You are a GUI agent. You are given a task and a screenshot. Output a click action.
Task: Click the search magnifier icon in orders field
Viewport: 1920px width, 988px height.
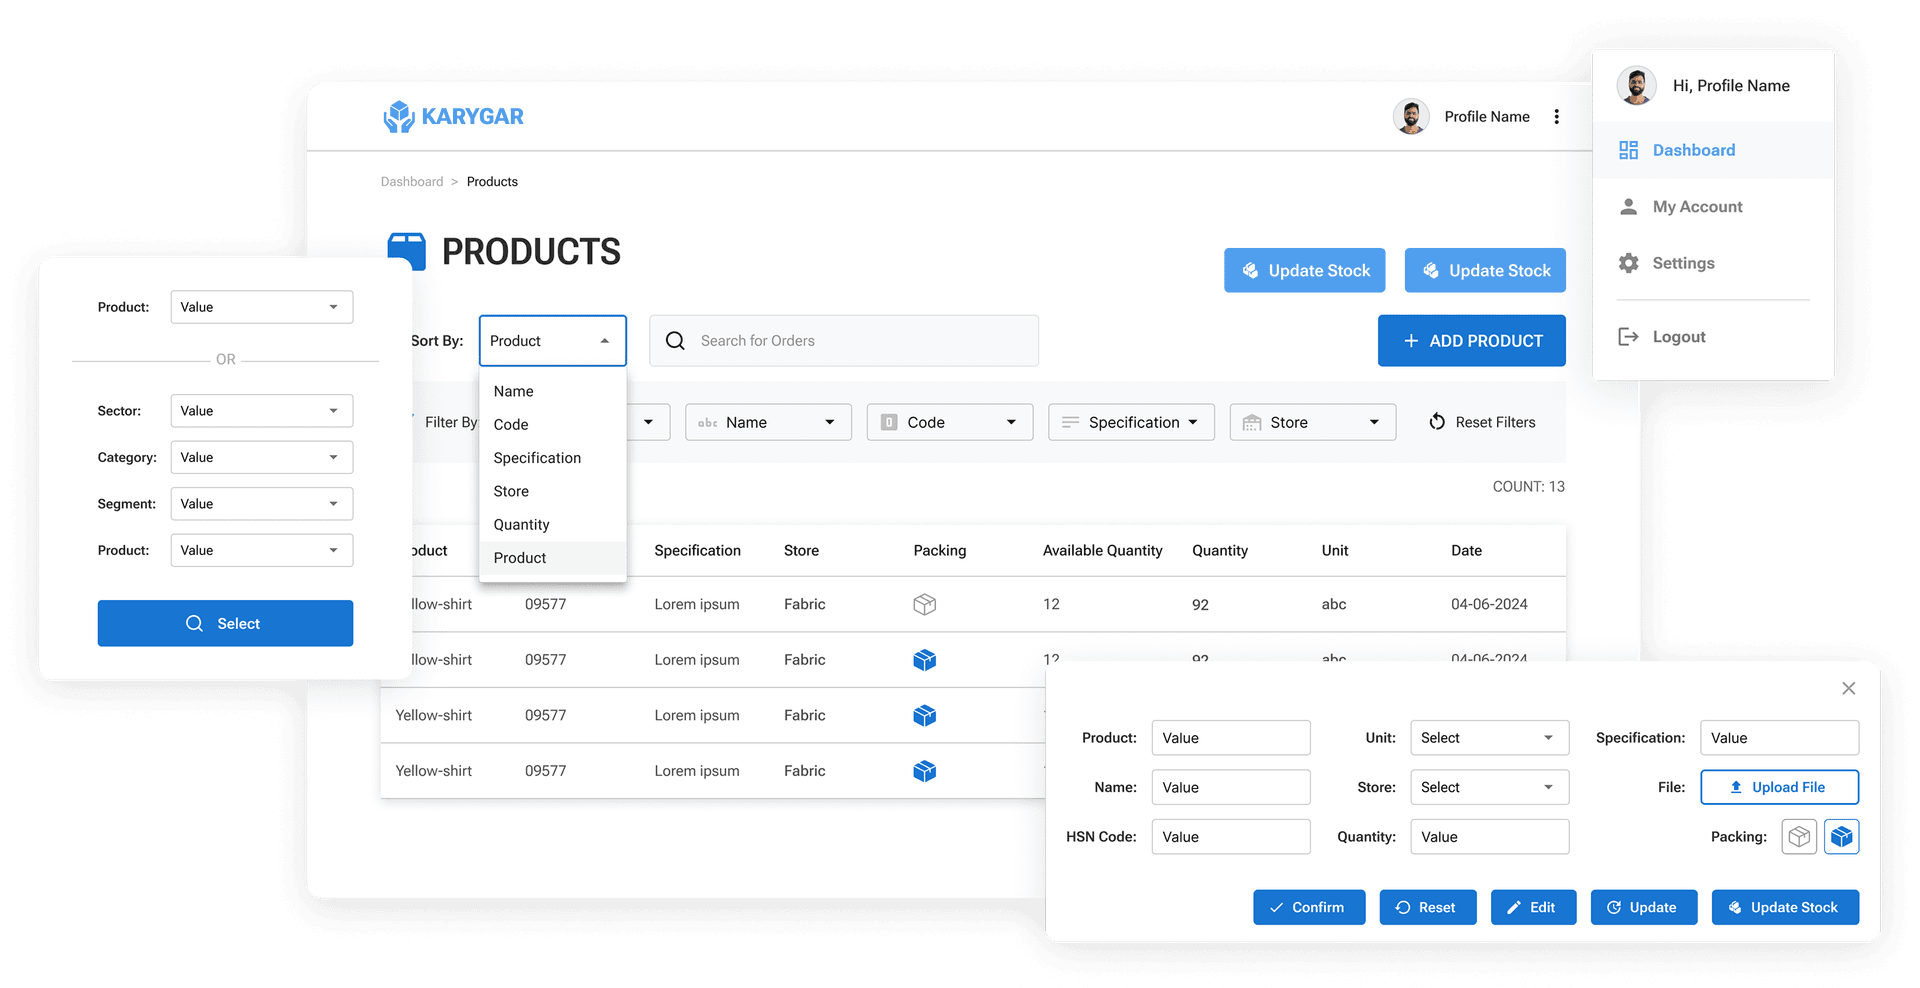pyautogui.click(x=676, y=341)
